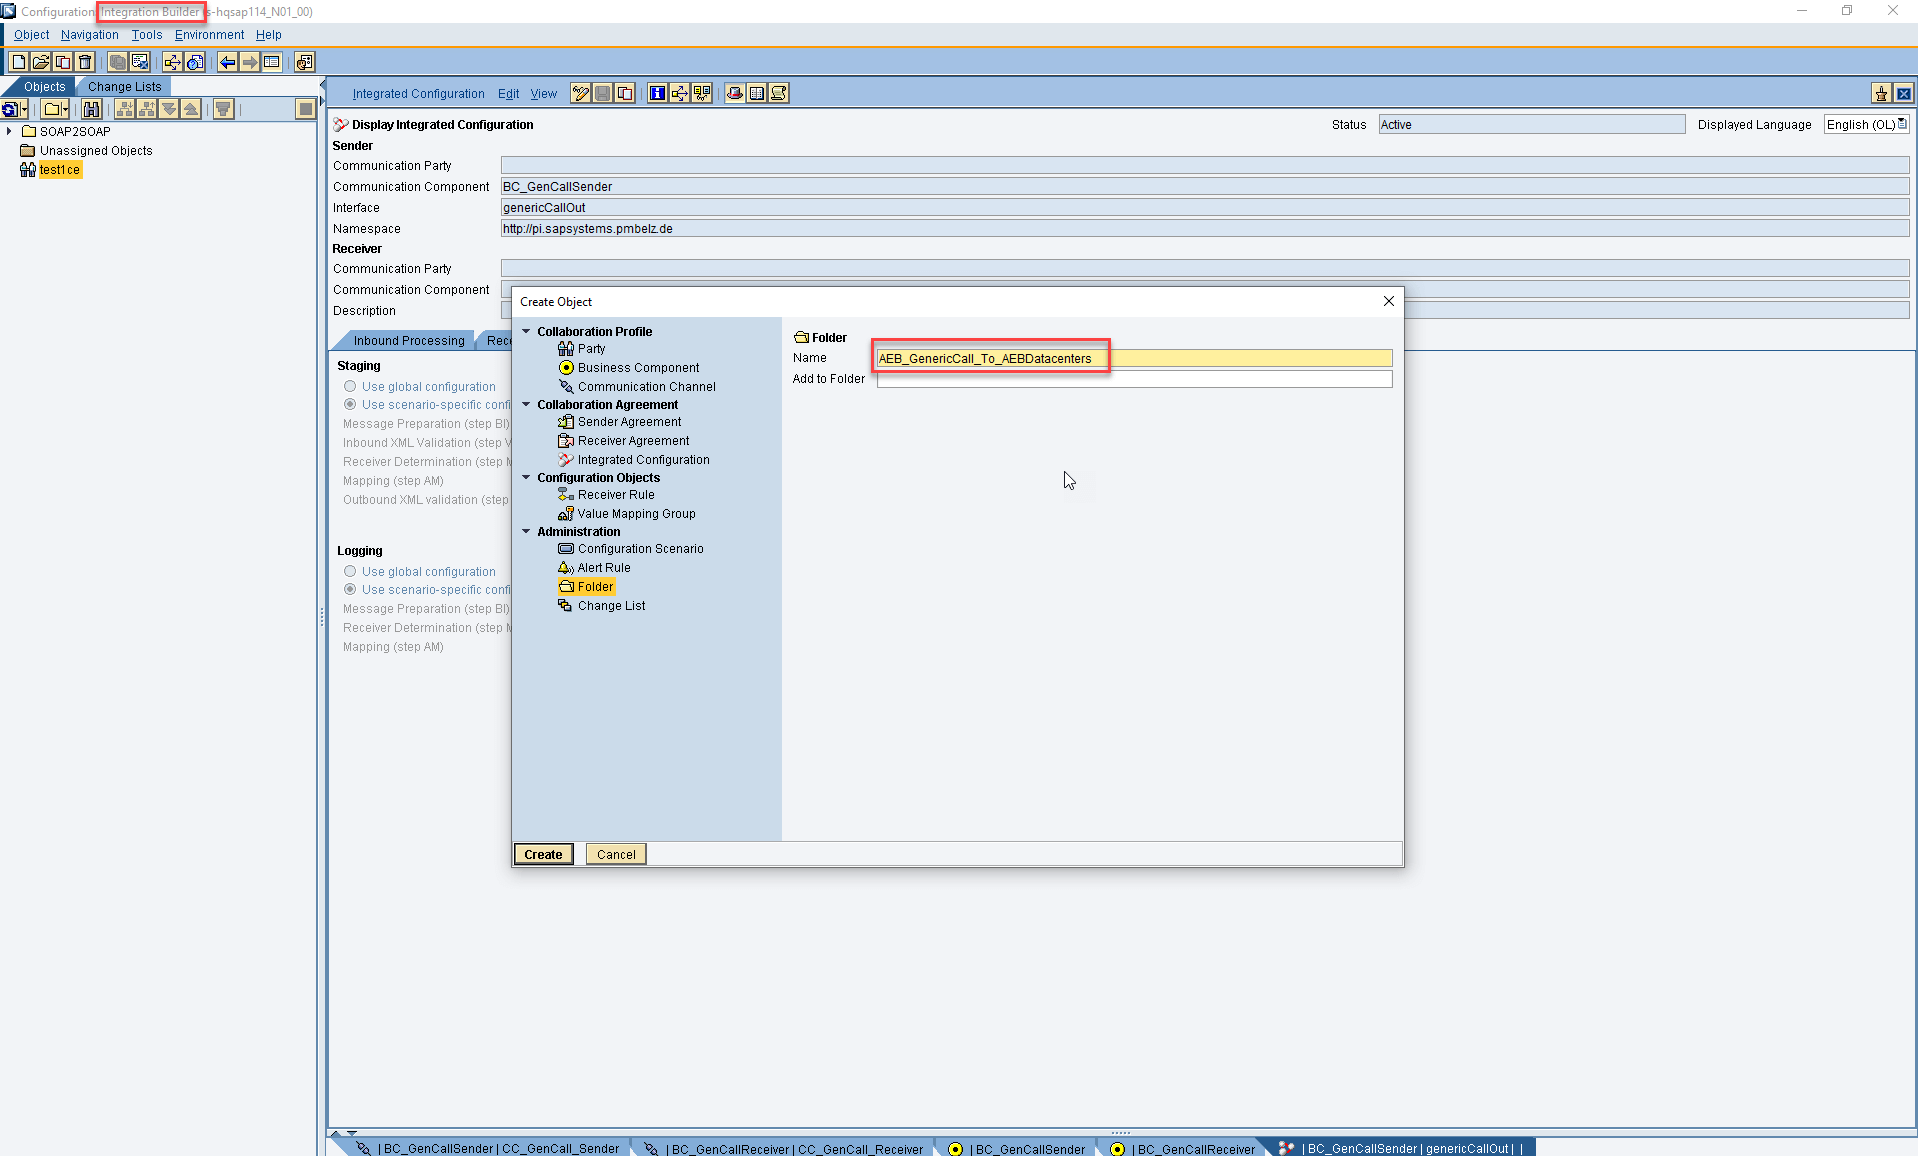Open an existing object via the open-folder icon
This screenshot has width=1918, height=1156.
click(x=40, y=61)
